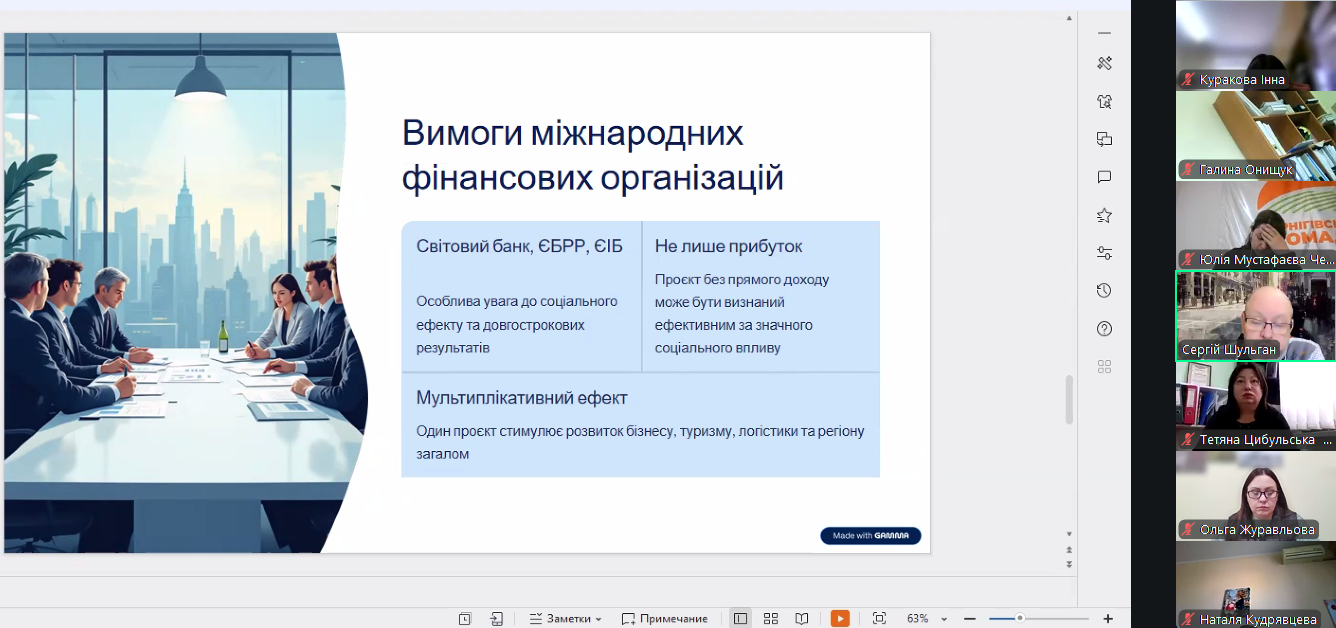The height and width of the screenshot is (628, 1336).
Task: Click the plus zoom in button
Action: click(1108, 619)
